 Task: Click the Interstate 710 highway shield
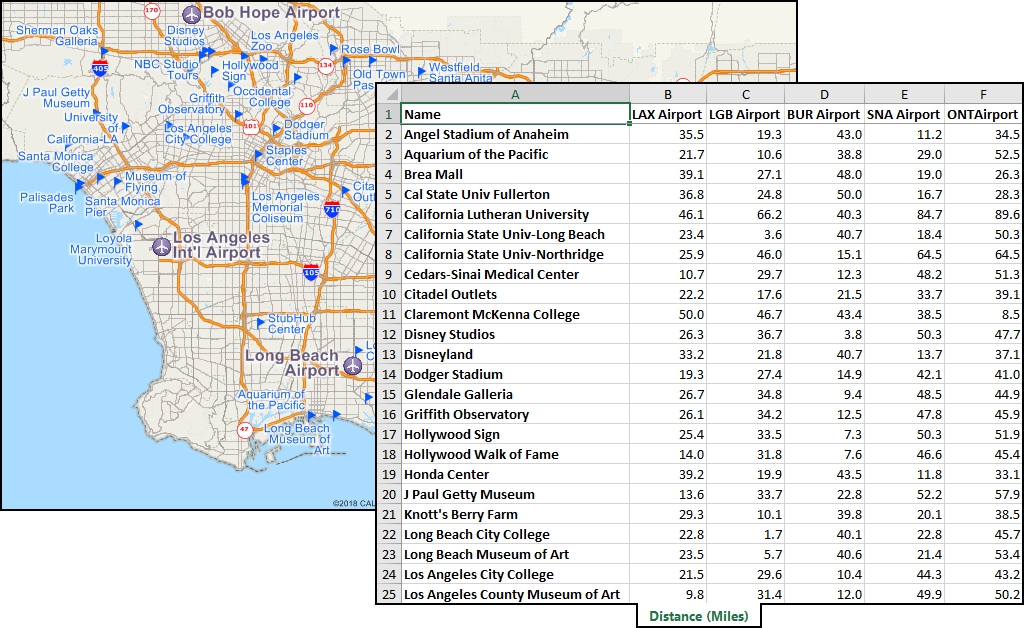pos(332,208)
